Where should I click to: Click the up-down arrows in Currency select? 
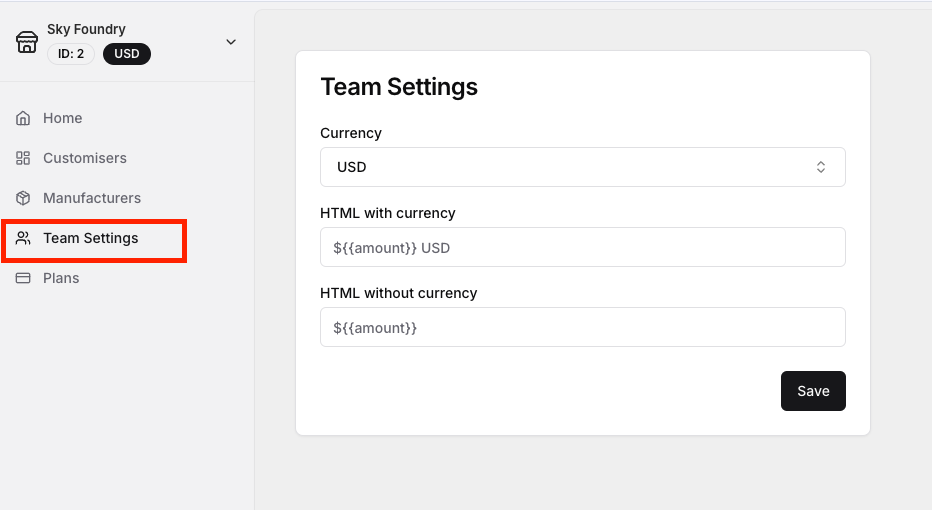tap(820, 167)
